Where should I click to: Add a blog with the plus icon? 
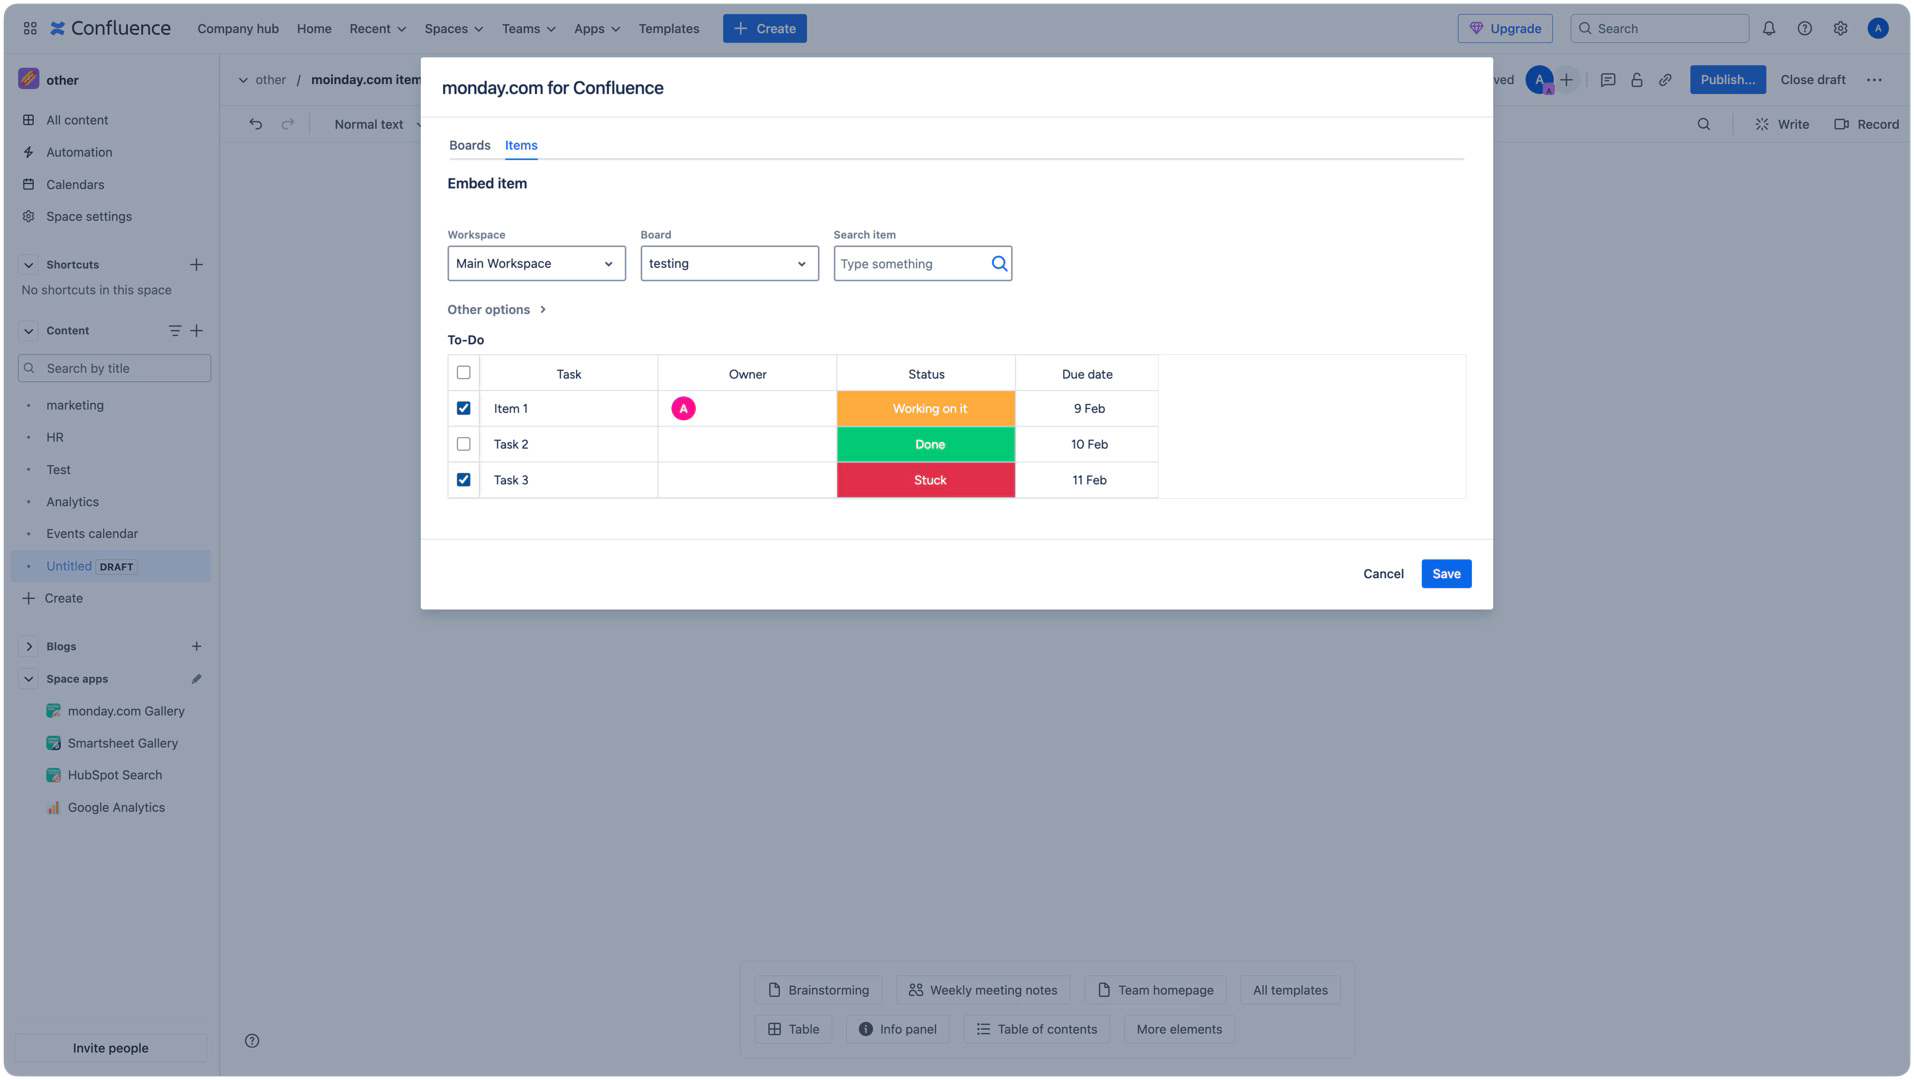196,647
